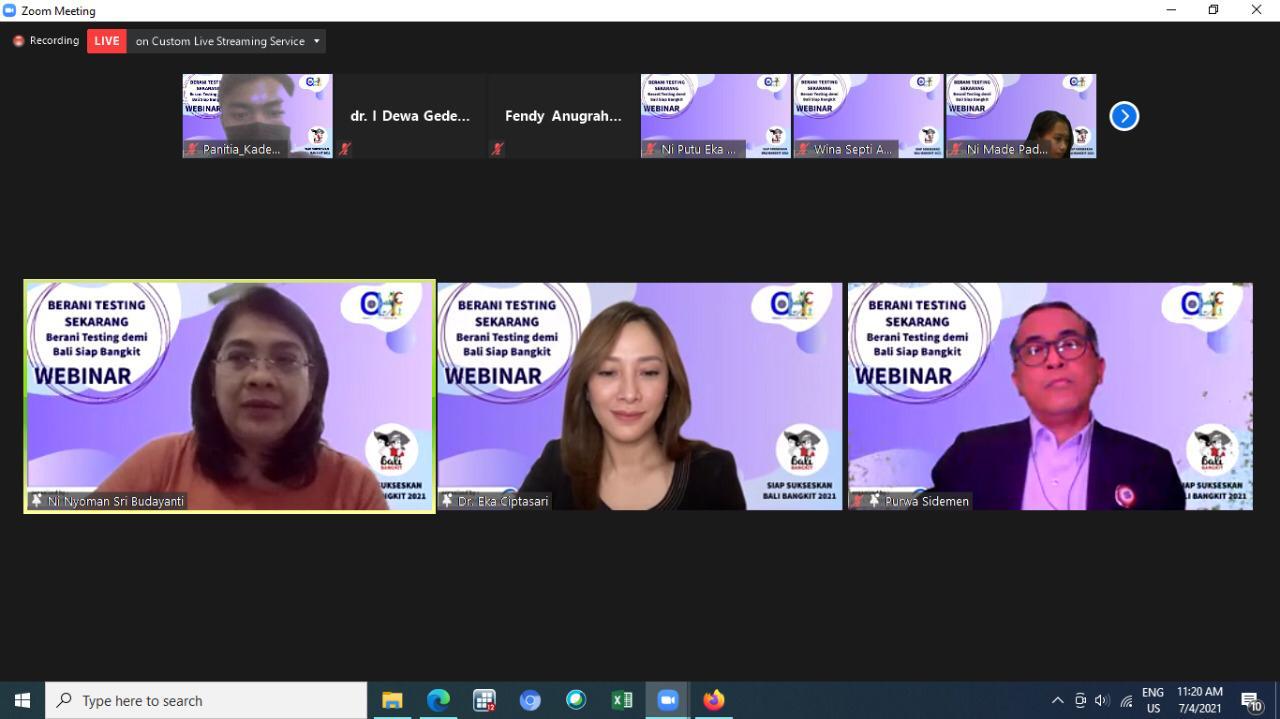
Task: Select dr. I Dewa Gede participant tile
Action: click(x=410, y=115)
